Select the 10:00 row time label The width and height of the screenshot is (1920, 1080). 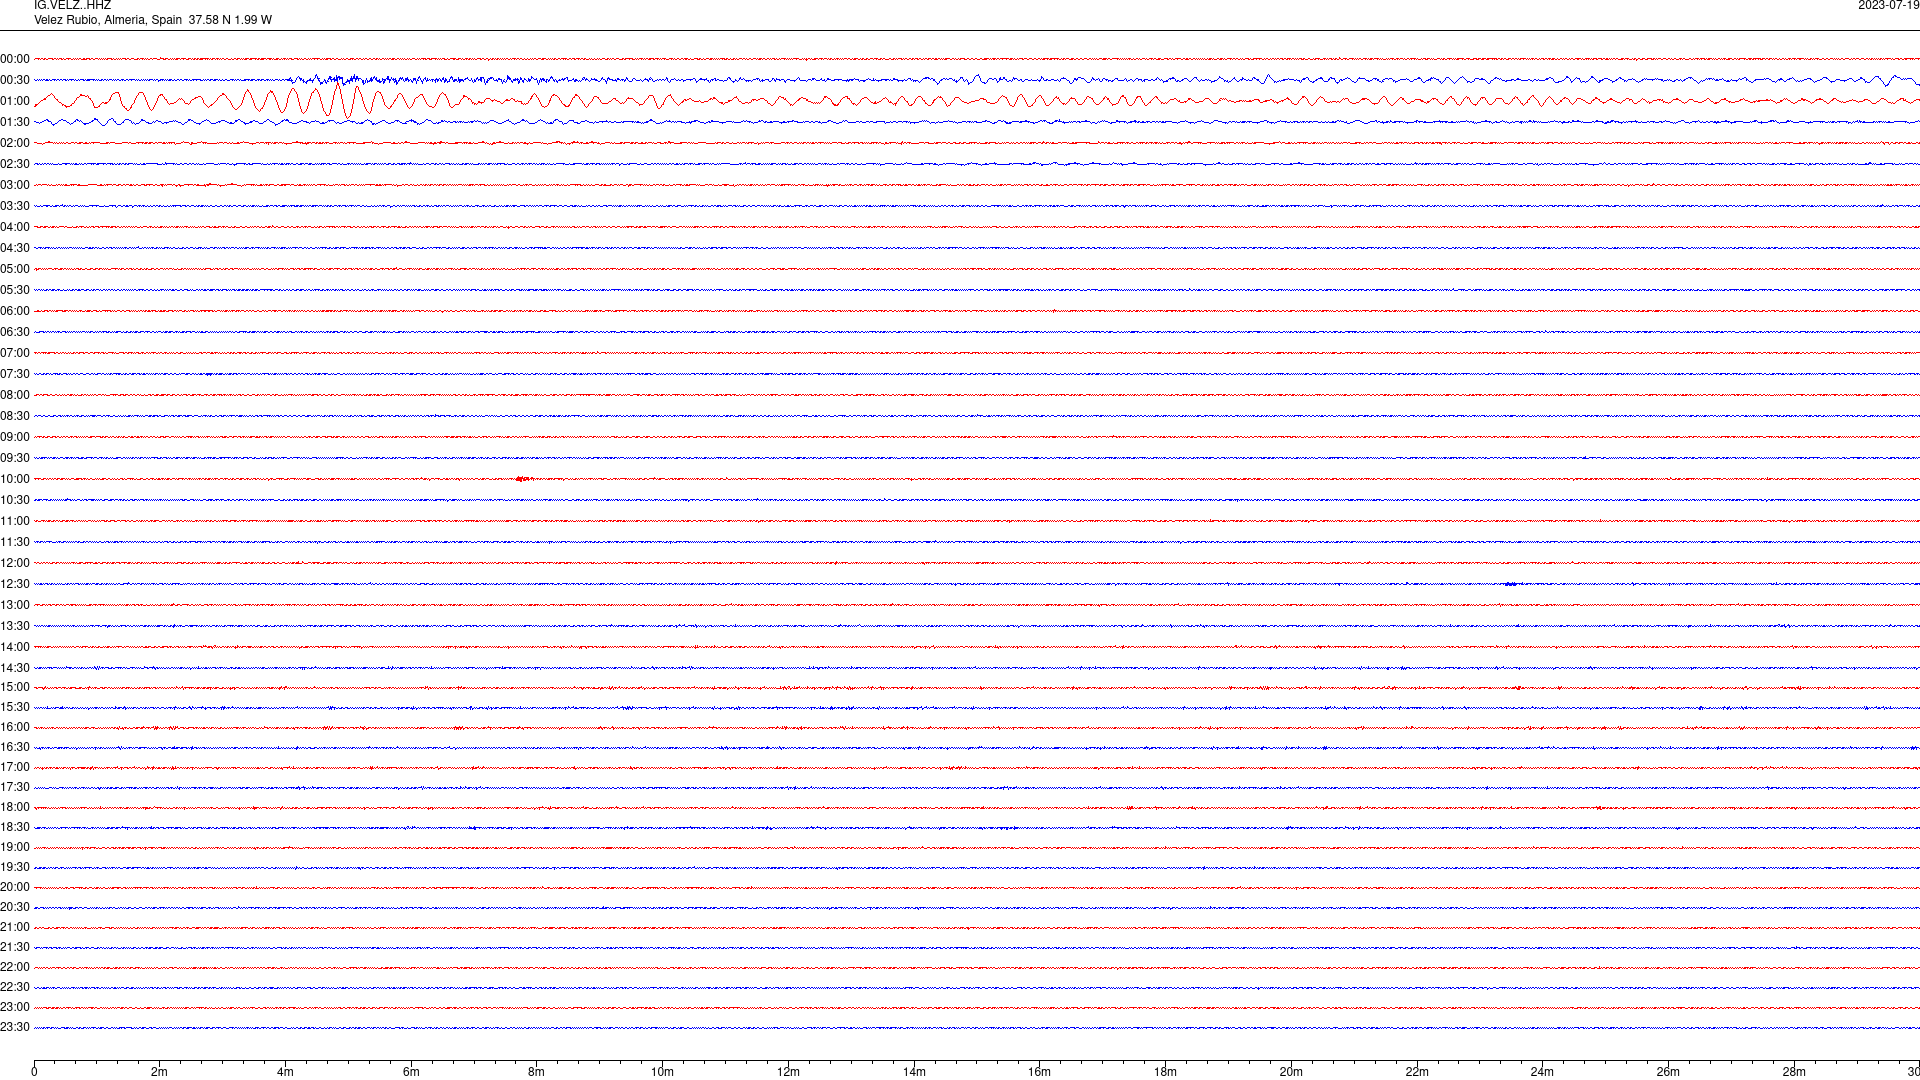click(15, 479)
